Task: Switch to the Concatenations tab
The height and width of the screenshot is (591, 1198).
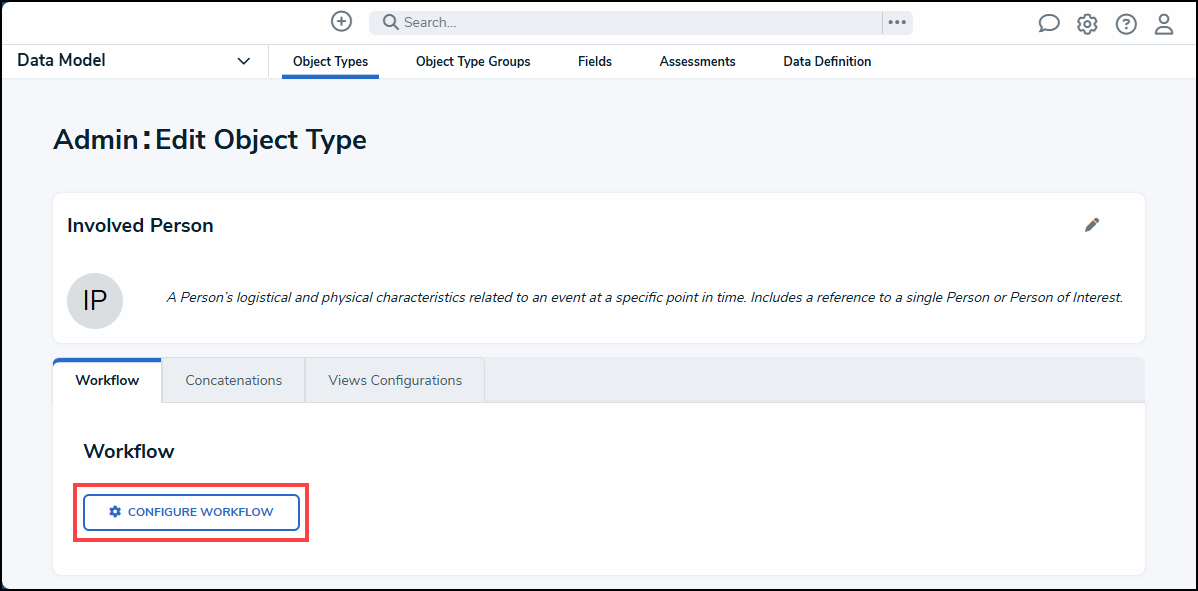Action: click(234, 380)
